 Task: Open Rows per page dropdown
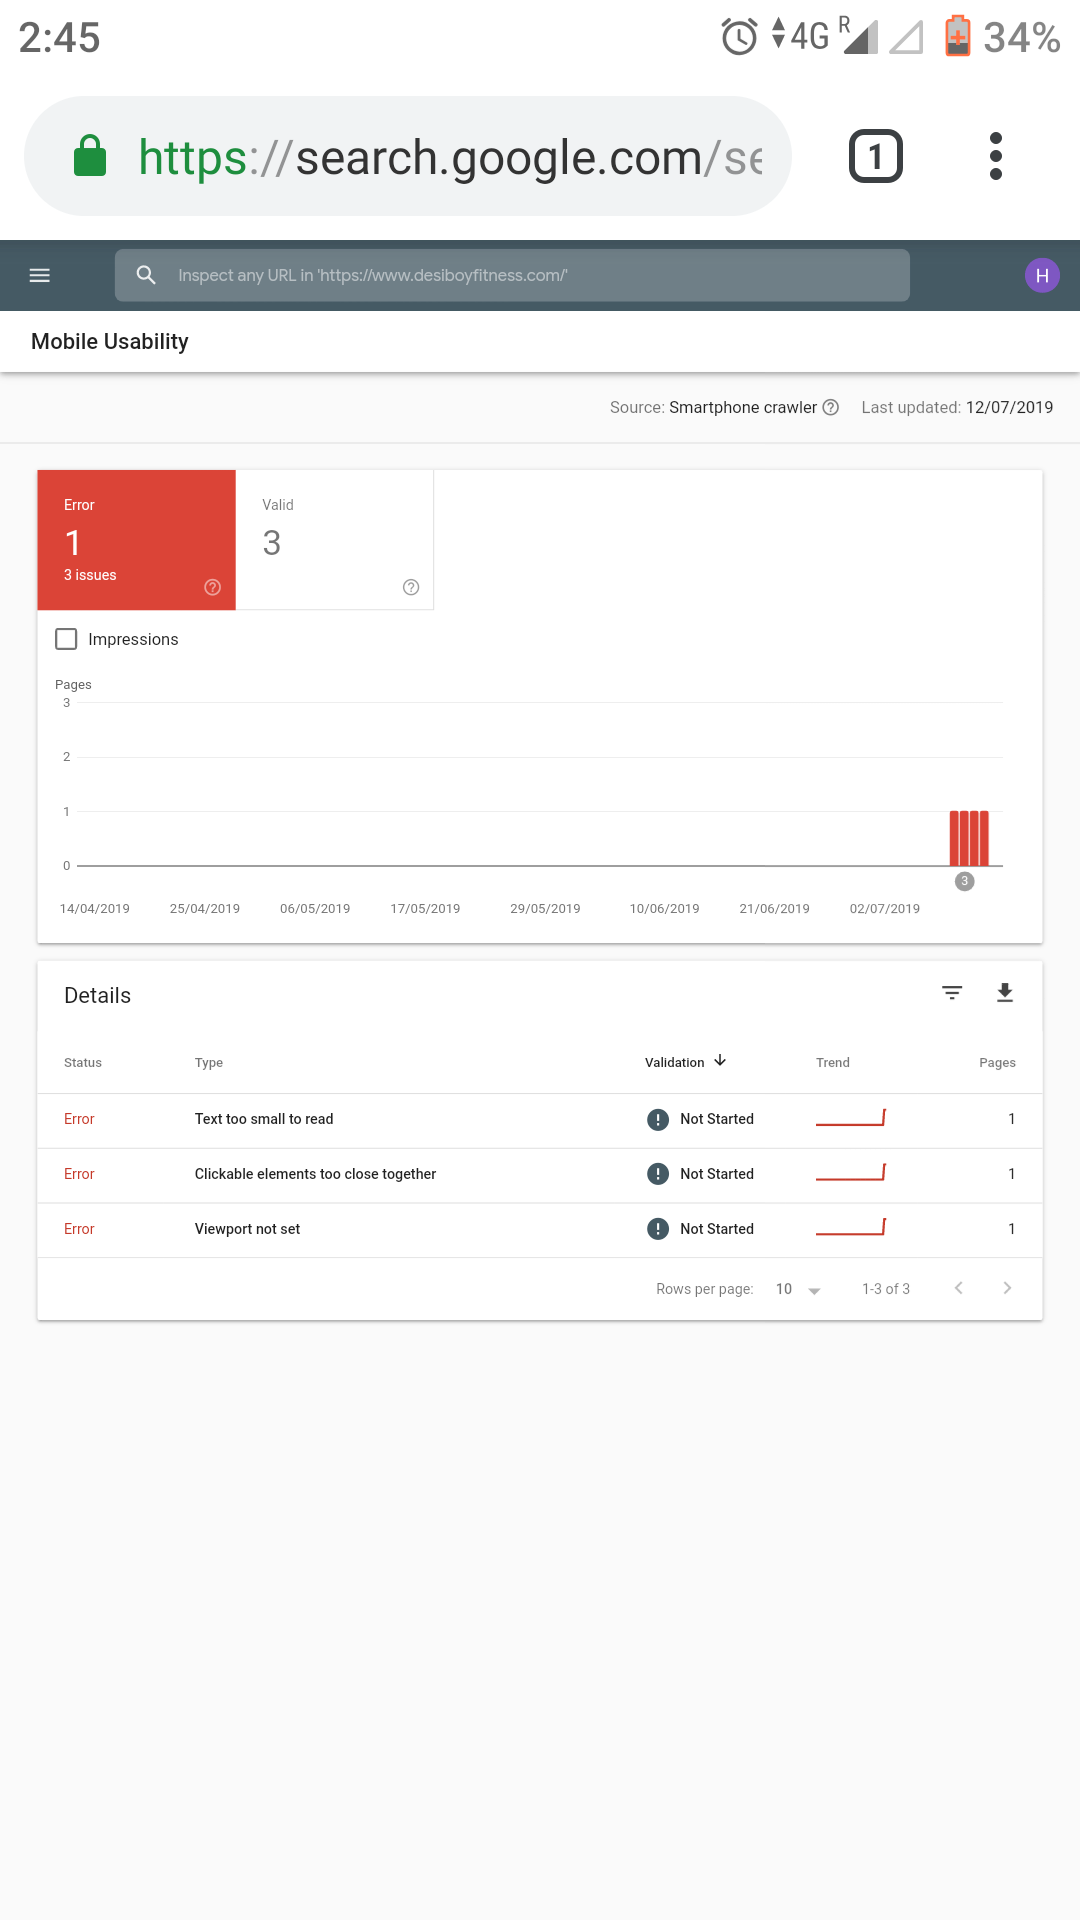pos(798,1289)
